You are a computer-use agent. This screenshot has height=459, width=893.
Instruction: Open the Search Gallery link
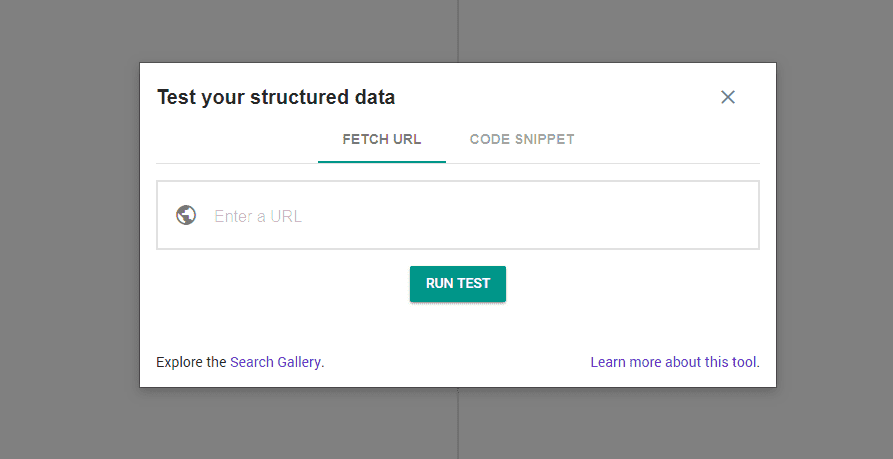[x=275, y=362]
